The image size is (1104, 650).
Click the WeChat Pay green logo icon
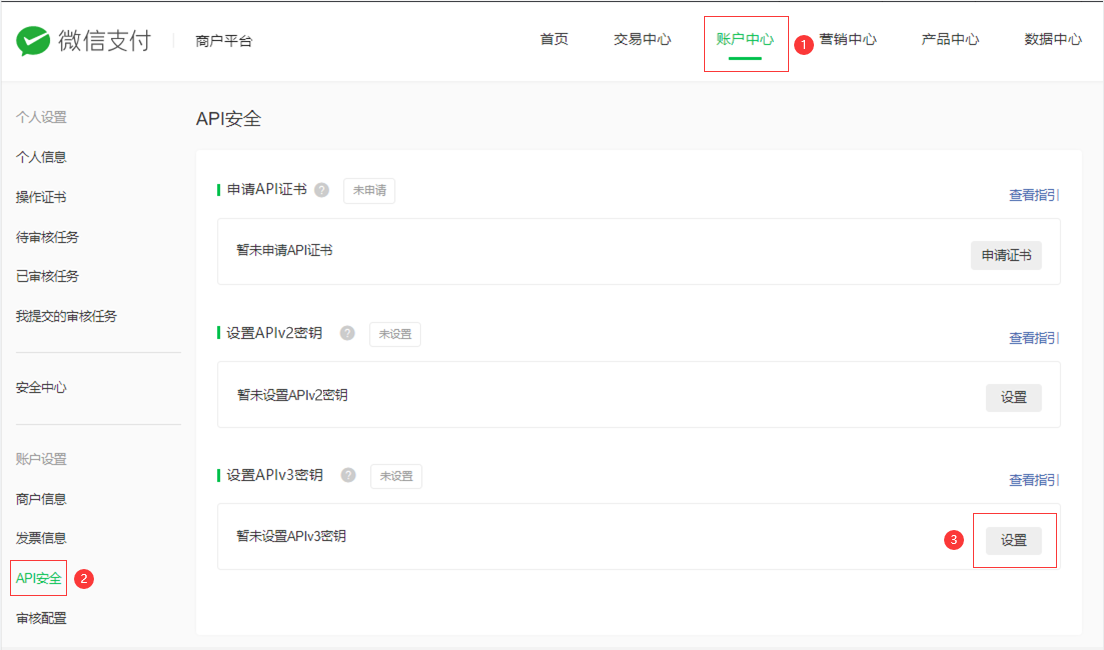point(34,41)
